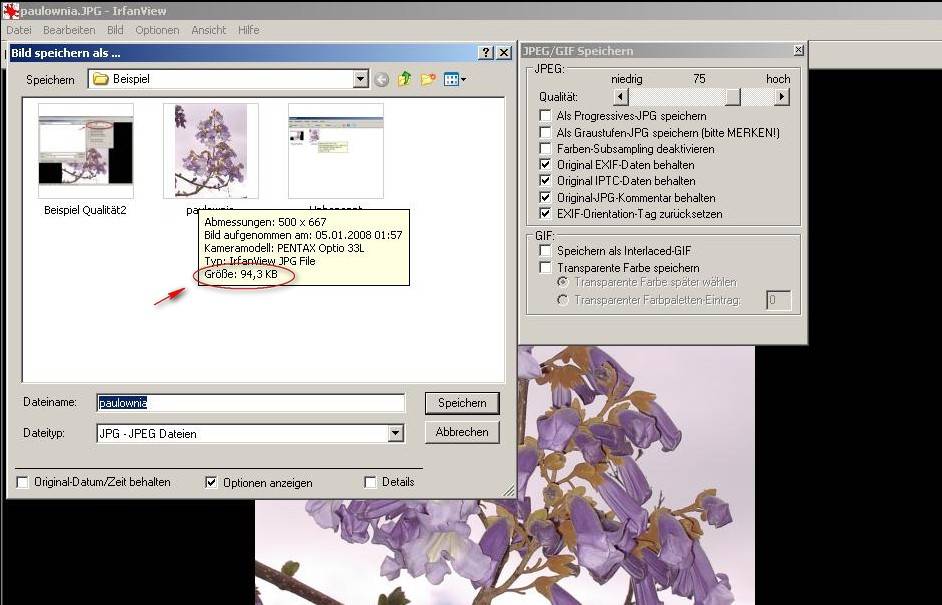
Task: Click the Speichern button
Action: [x=462, y=403]
